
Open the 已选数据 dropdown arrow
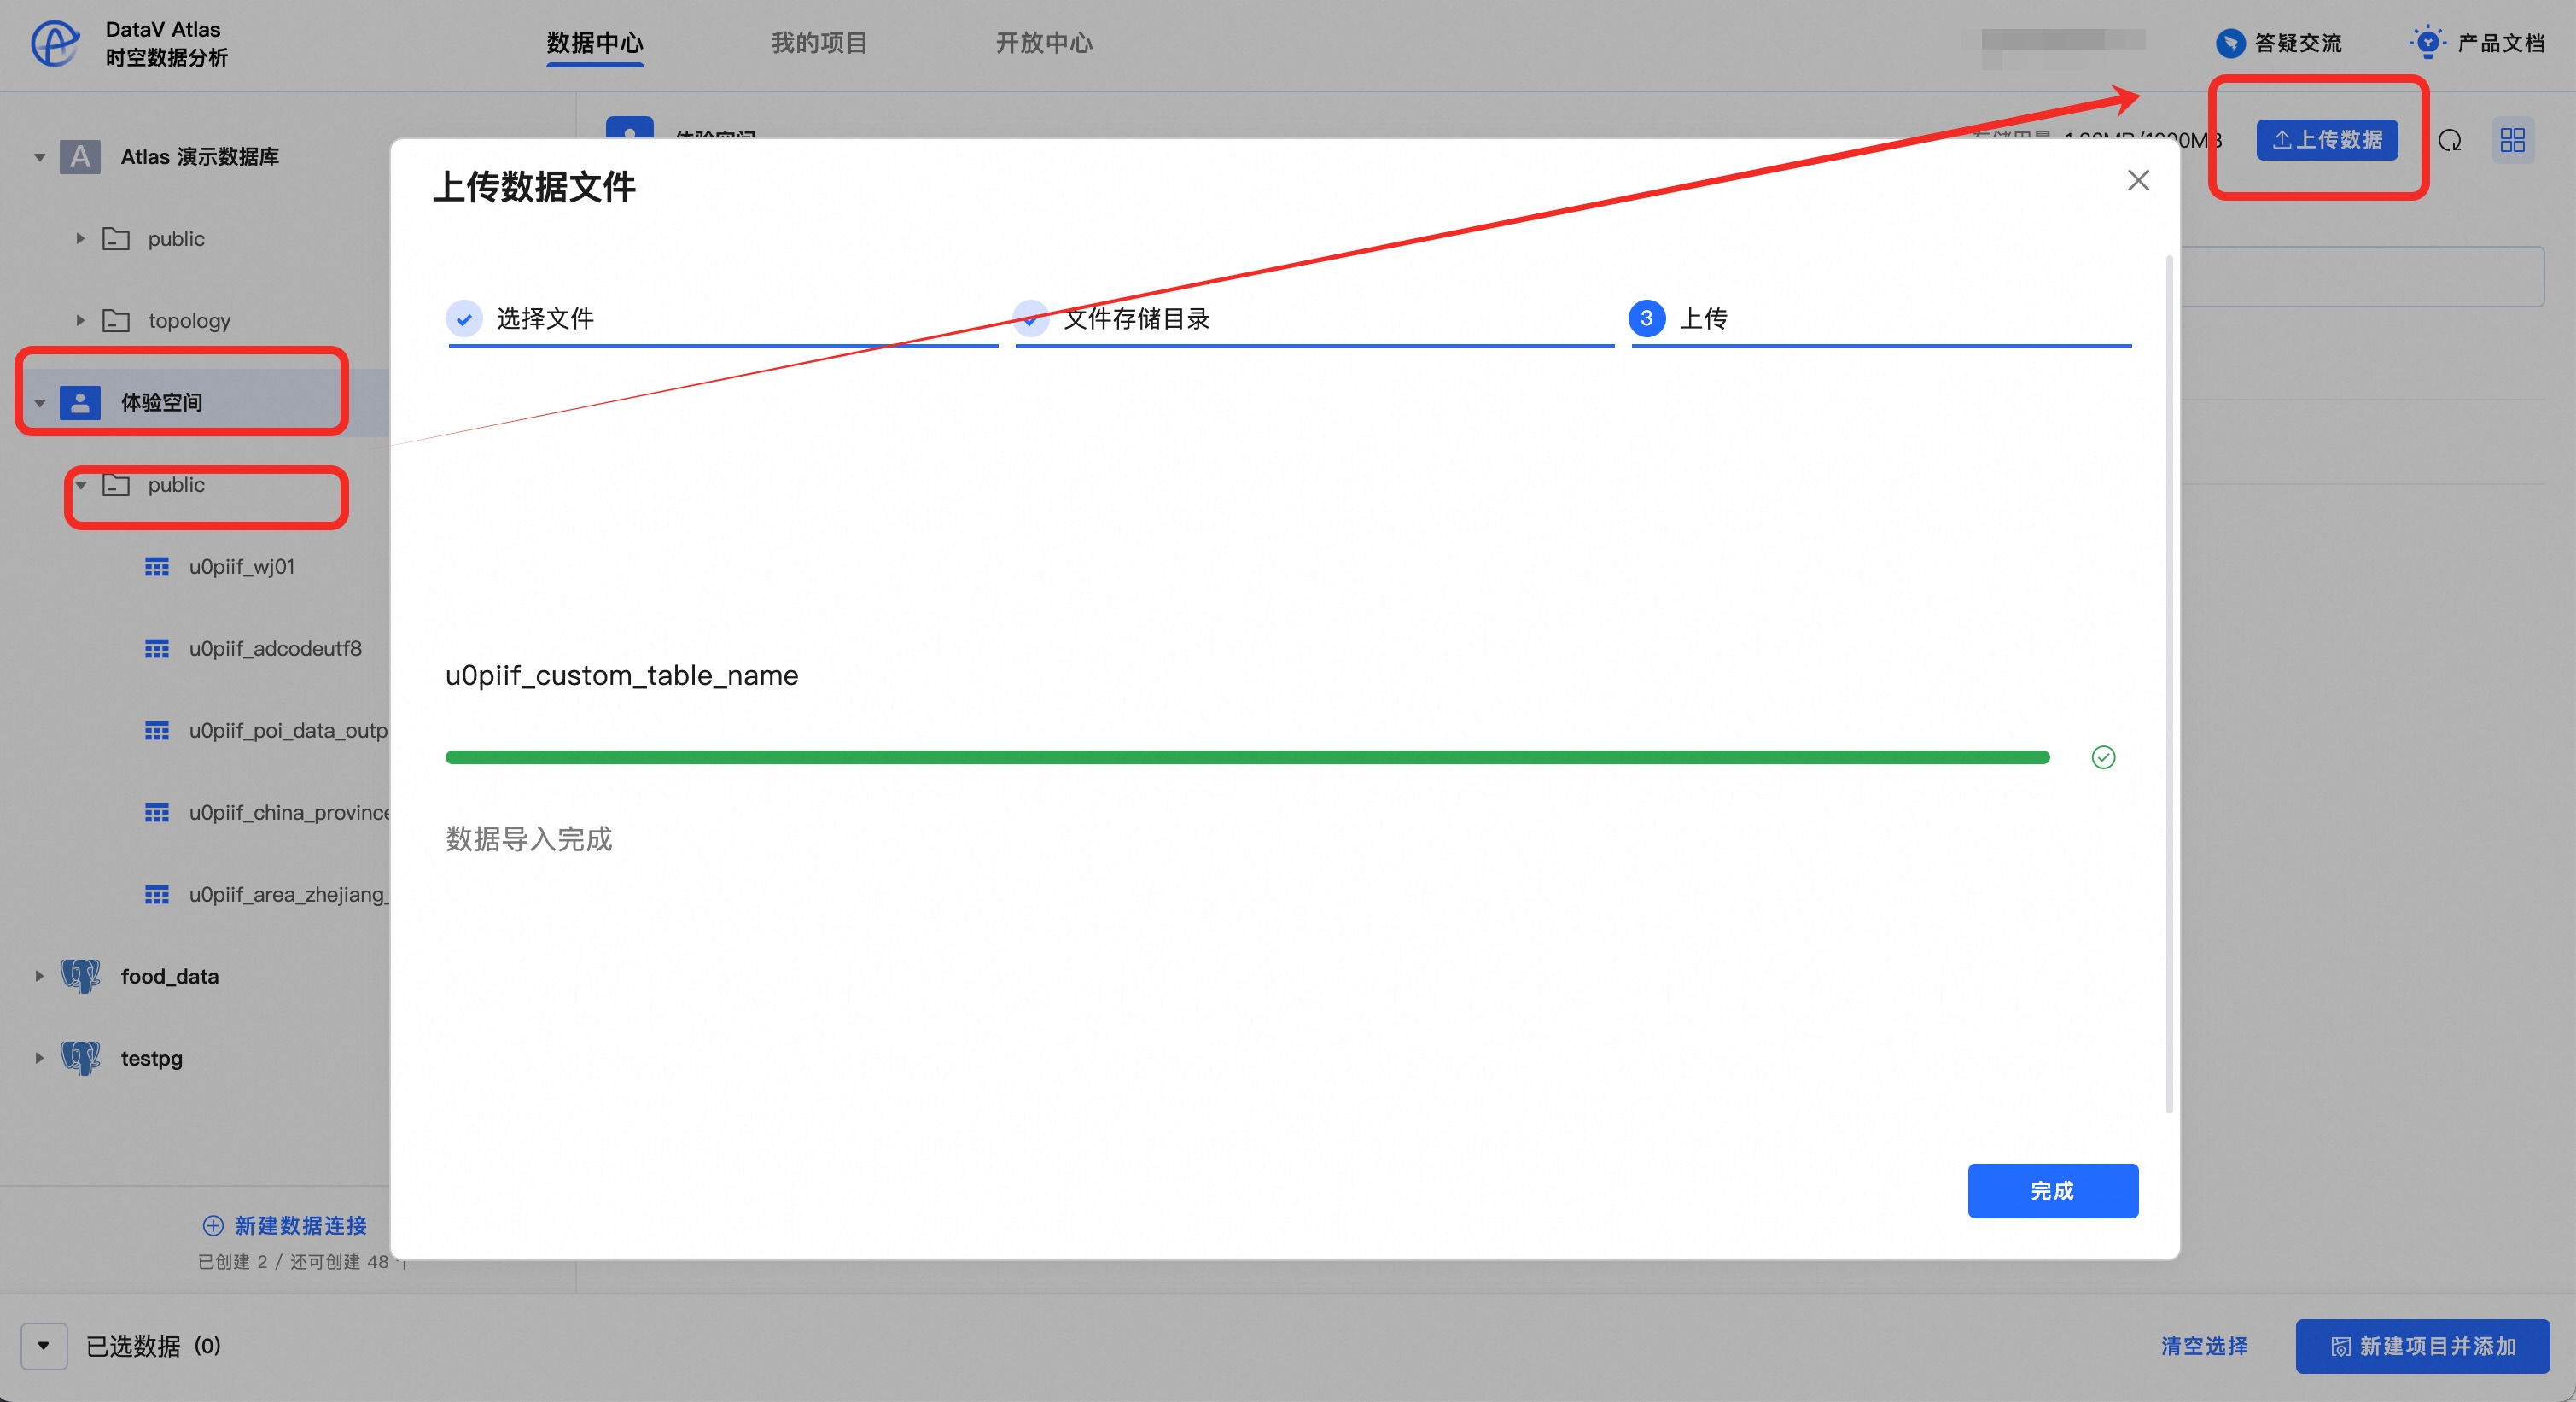pos(44,1346)
